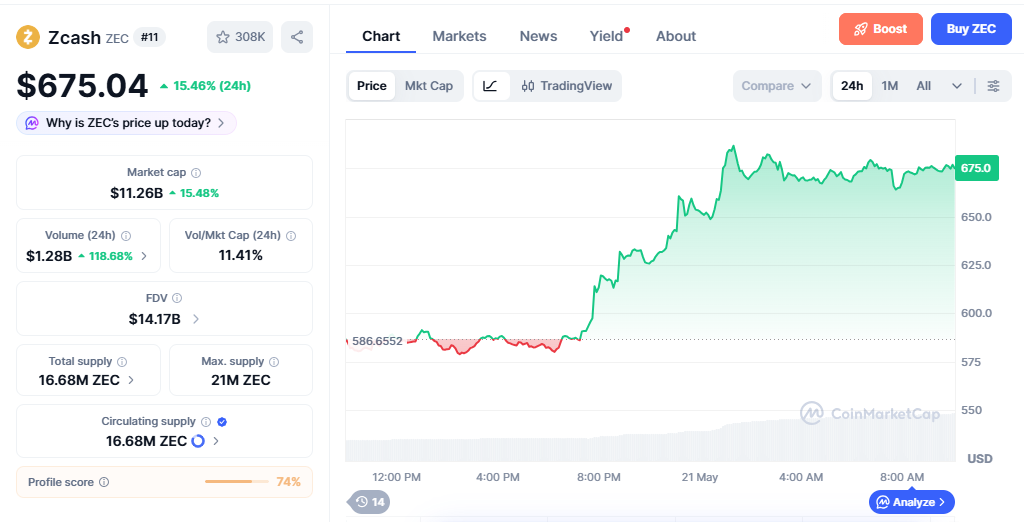Add Zcash to watchlist via star
The height and width of the screenshot is (522, 1024).
pos(240,37)
